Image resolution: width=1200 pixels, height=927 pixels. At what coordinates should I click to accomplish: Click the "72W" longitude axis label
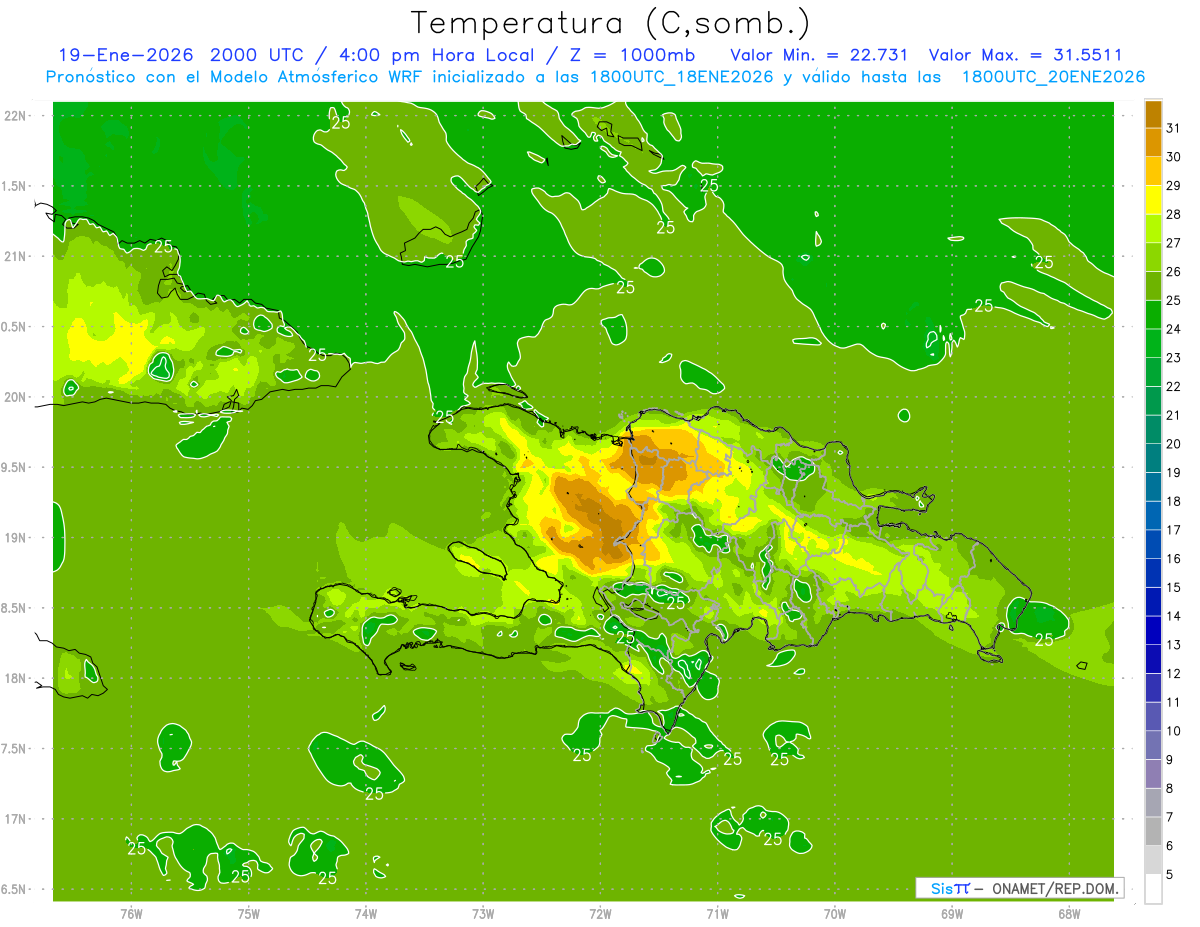click(x=600, y=913)
